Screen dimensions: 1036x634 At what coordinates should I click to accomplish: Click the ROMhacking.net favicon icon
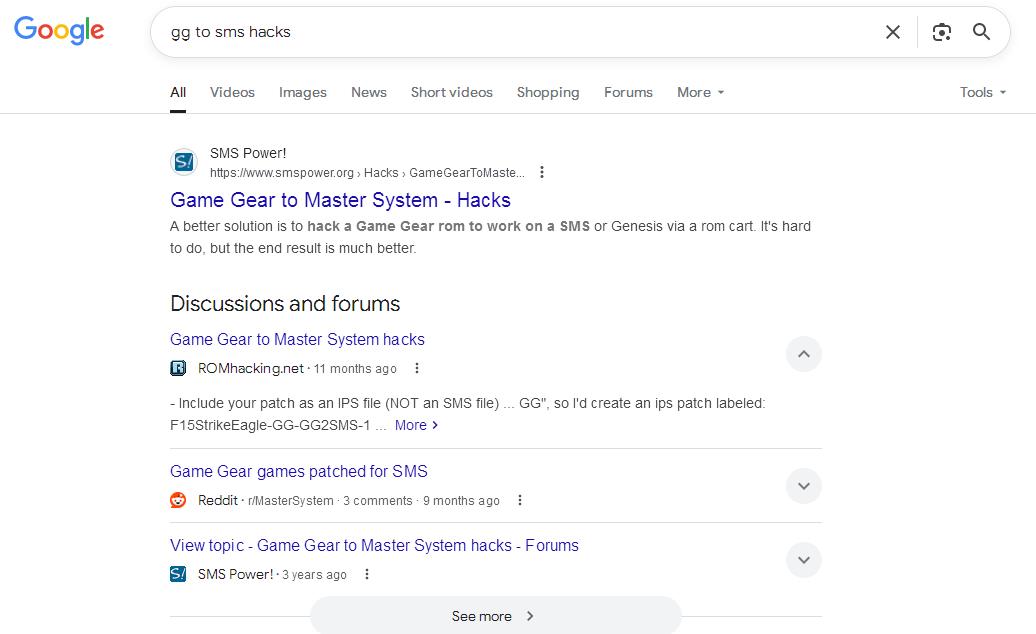(178, 368)
